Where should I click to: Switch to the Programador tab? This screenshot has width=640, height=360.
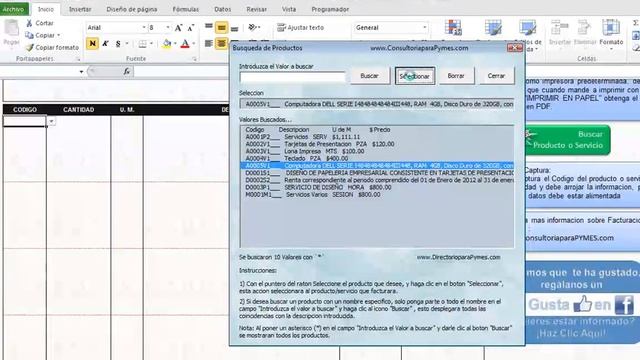(x=330, y=9)
